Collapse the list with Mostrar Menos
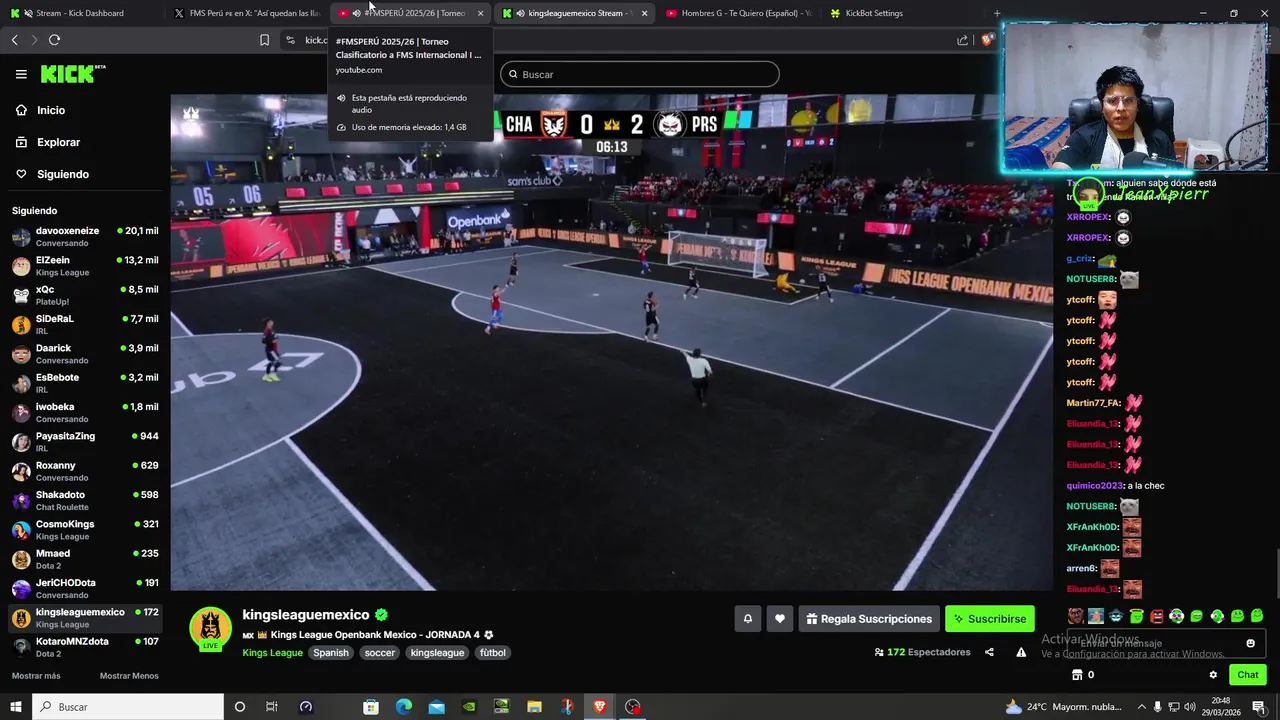The image size is (1280, 720). point(129,676)
